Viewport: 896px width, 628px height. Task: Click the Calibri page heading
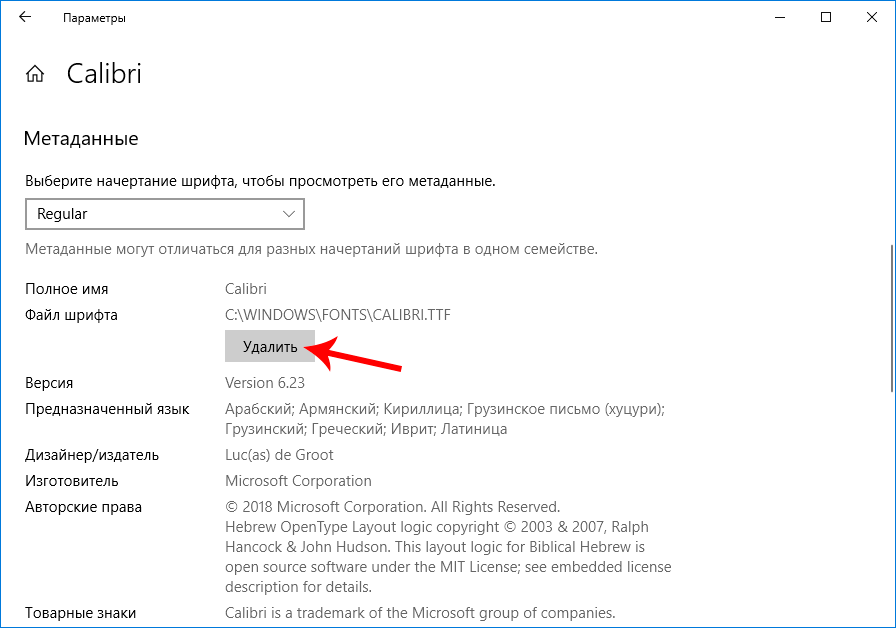coord(104,74)
